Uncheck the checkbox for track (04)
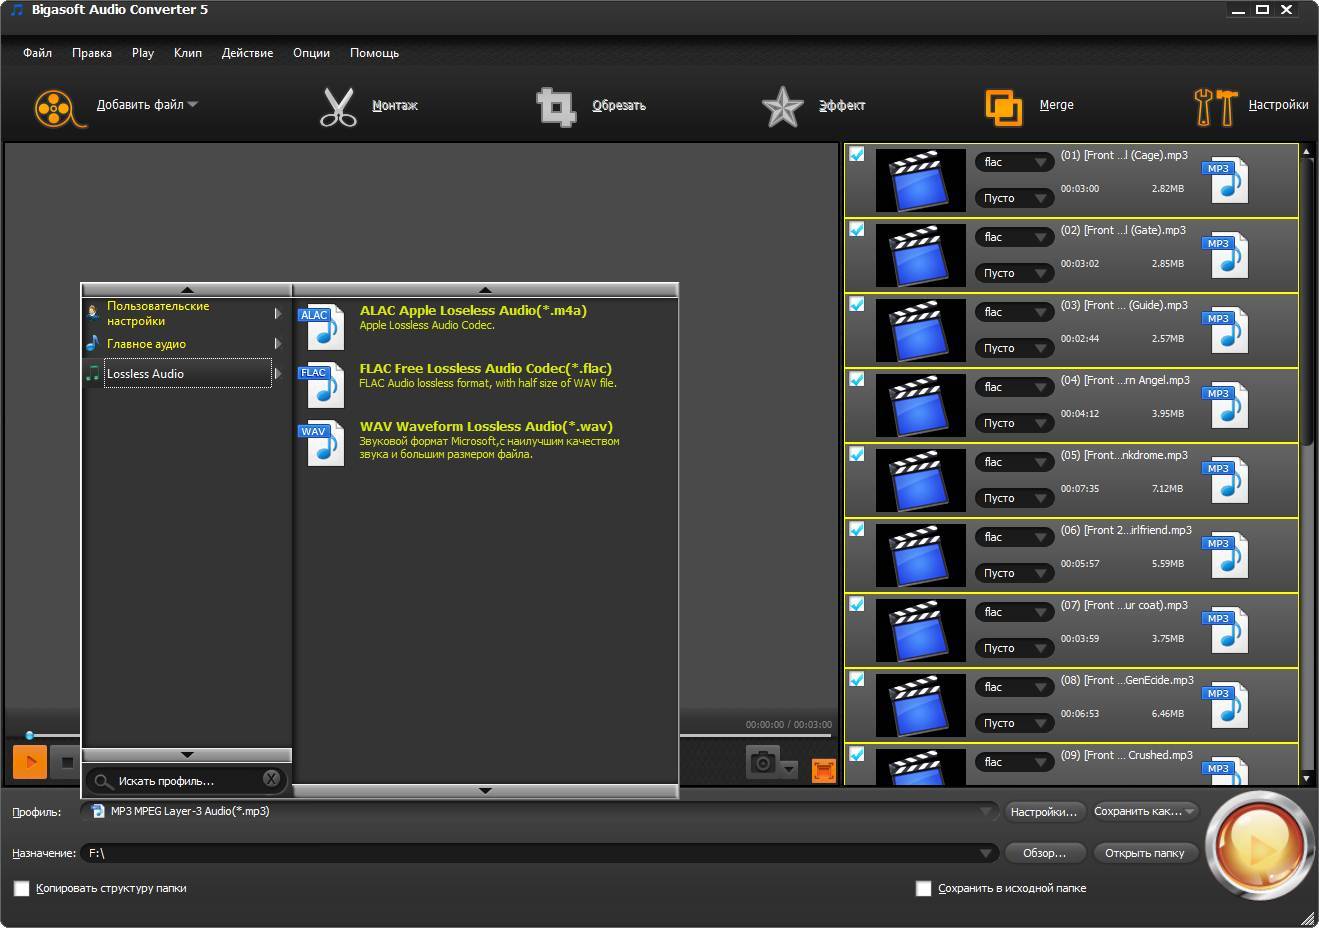 [856, 379]
